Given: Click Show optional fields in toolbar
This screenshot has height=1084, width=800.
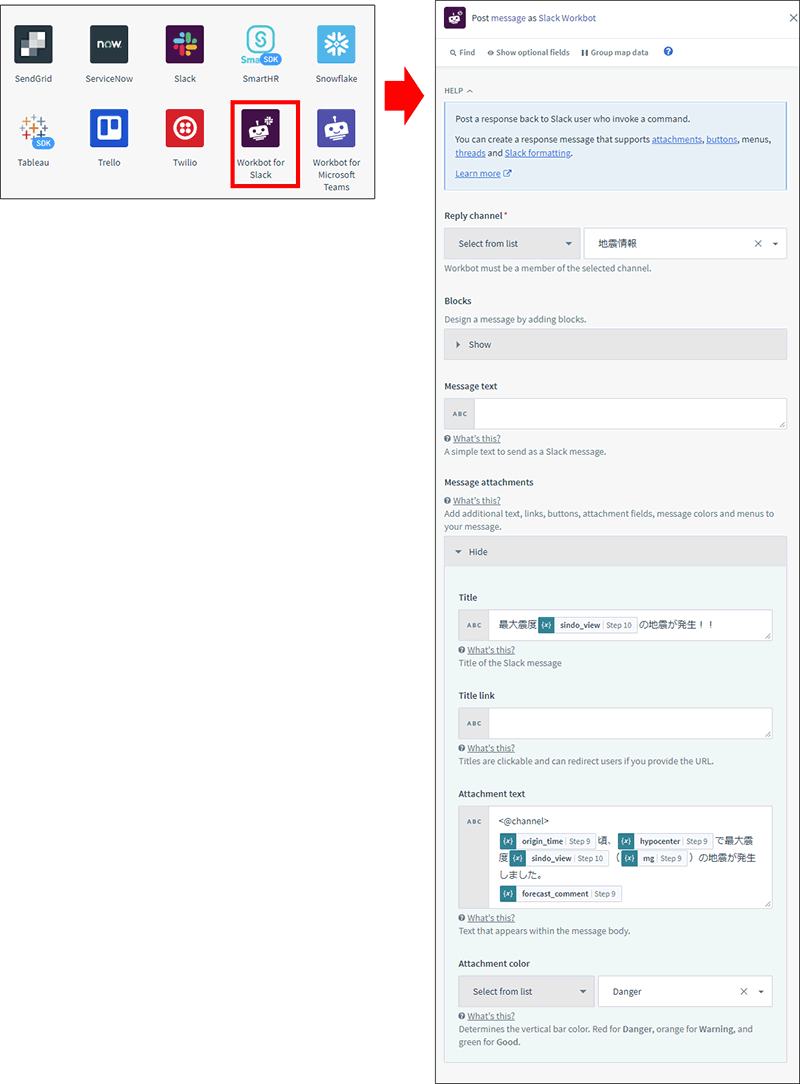Looking at the screenshot, I should (529, 53).
